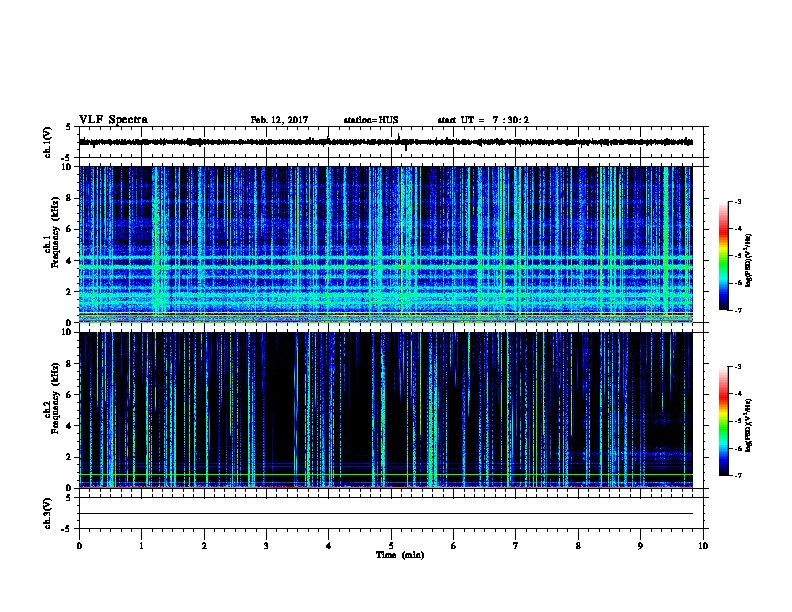Click the "station=HUS" label
The image size is (792, 612).
tap(371, 120)
